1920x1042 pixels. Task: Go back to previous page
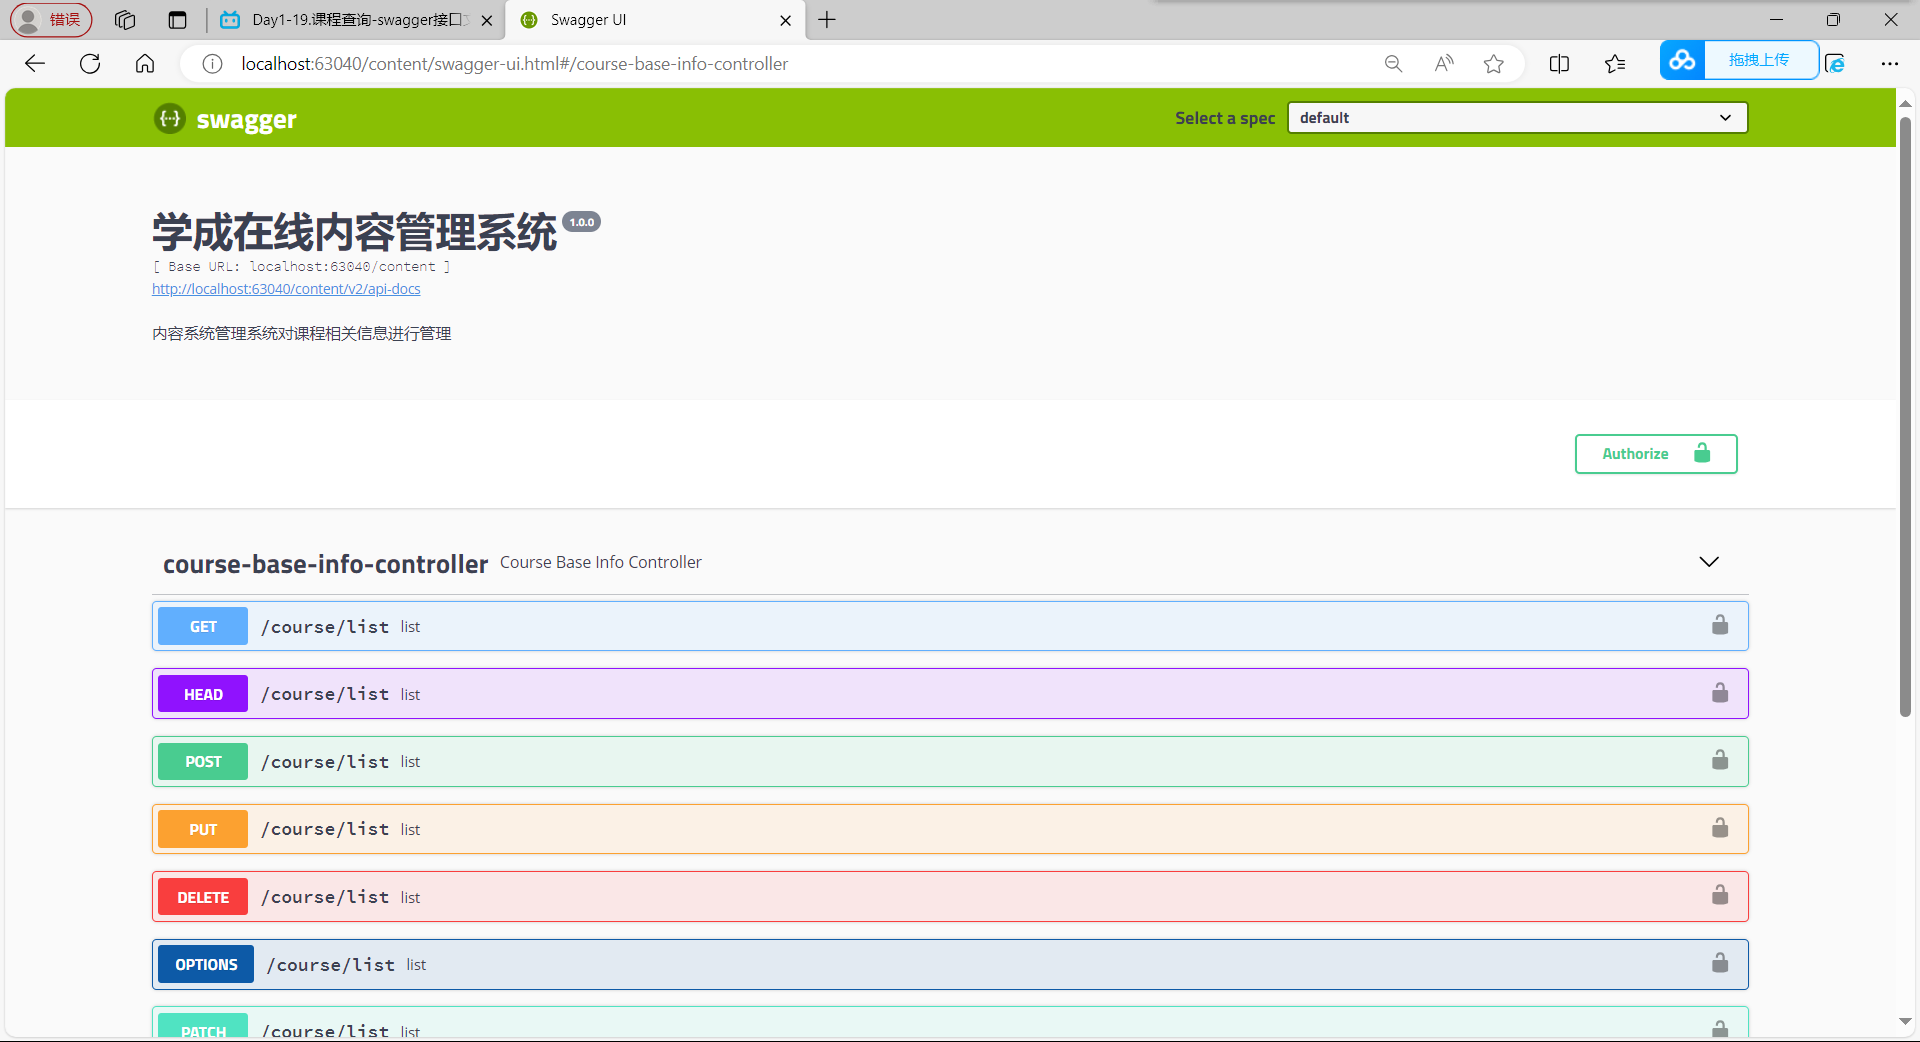point(35,64)
